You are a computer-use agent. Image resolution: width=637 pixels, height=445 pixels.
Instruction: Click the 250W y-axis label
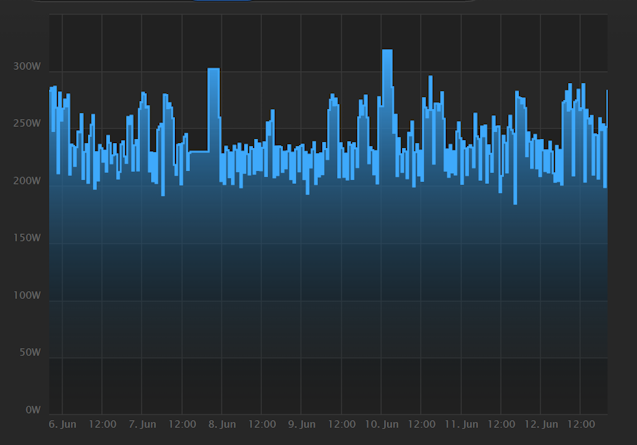pyautogui.click(x=27, y=124)
